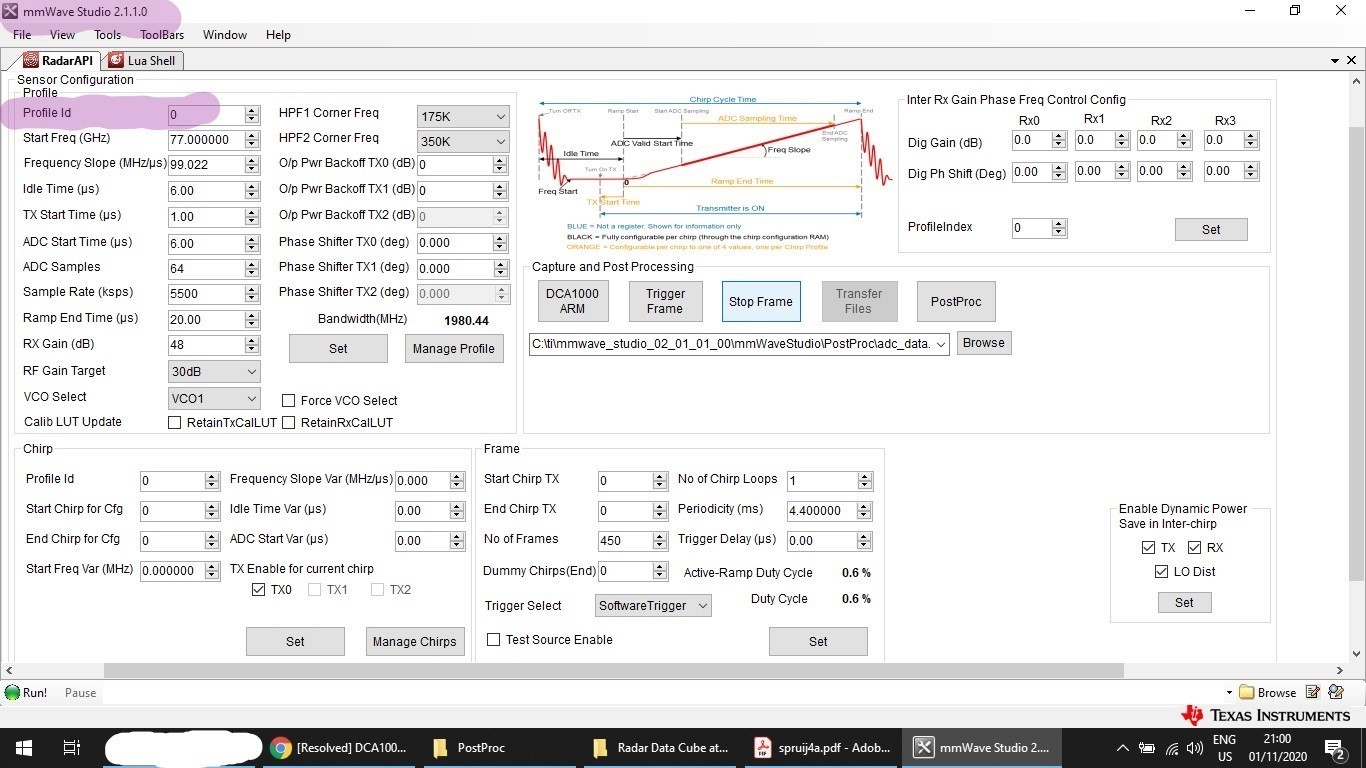The height and width of the screenshot is (768, 1366).
Task: Open the Help menu
Action: [278, 35]
